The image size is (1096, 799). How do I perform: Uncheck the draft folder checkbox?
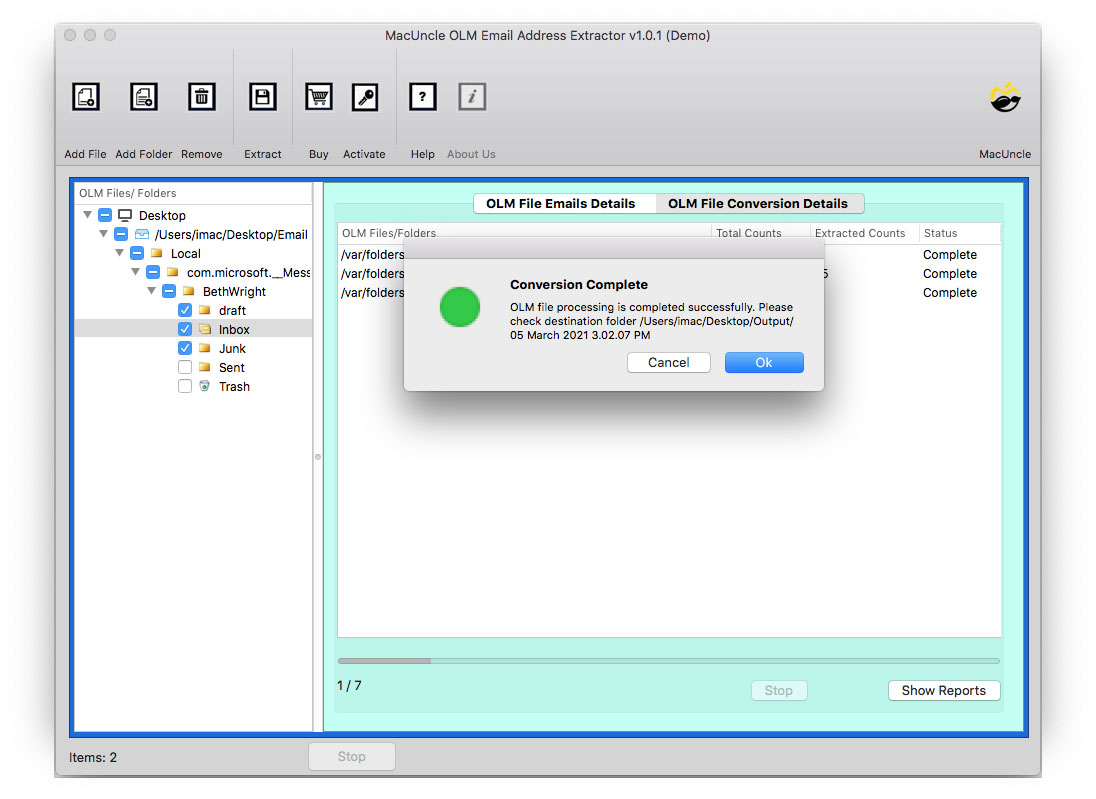coord(185,310)
